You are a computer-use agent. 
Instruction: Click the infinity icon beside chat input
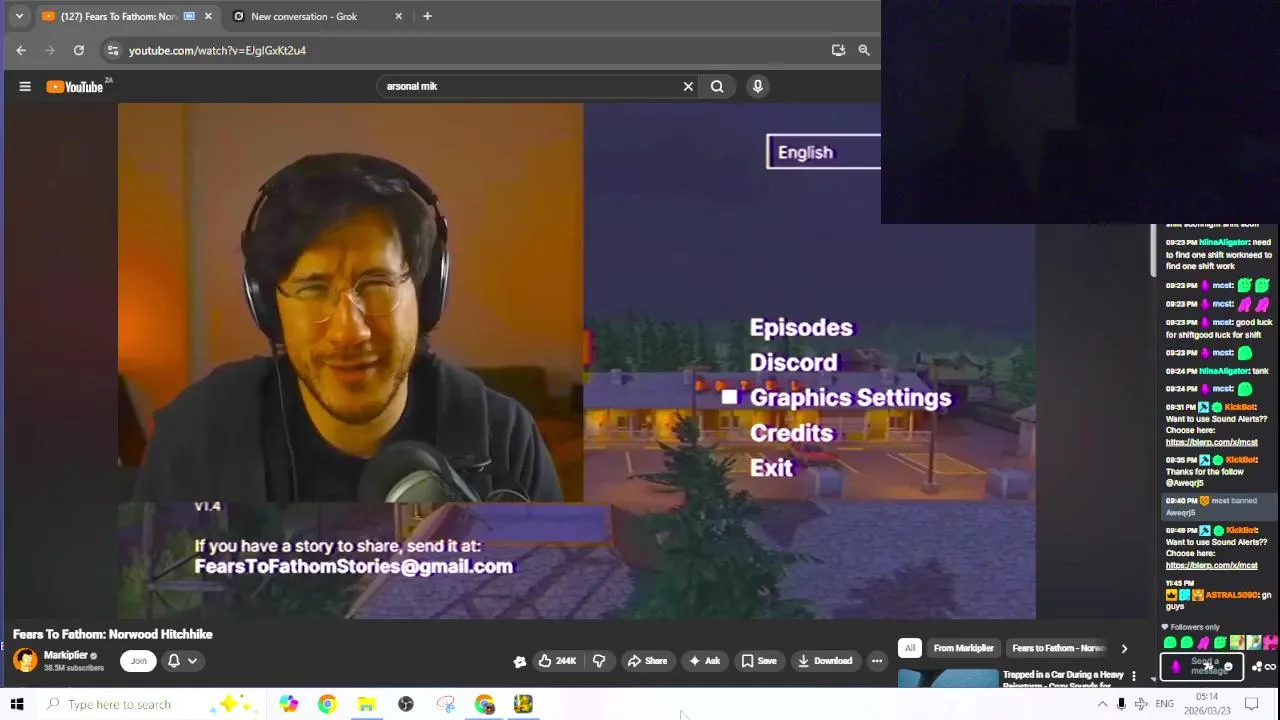pyautogui.click(x=1268, y=666)
